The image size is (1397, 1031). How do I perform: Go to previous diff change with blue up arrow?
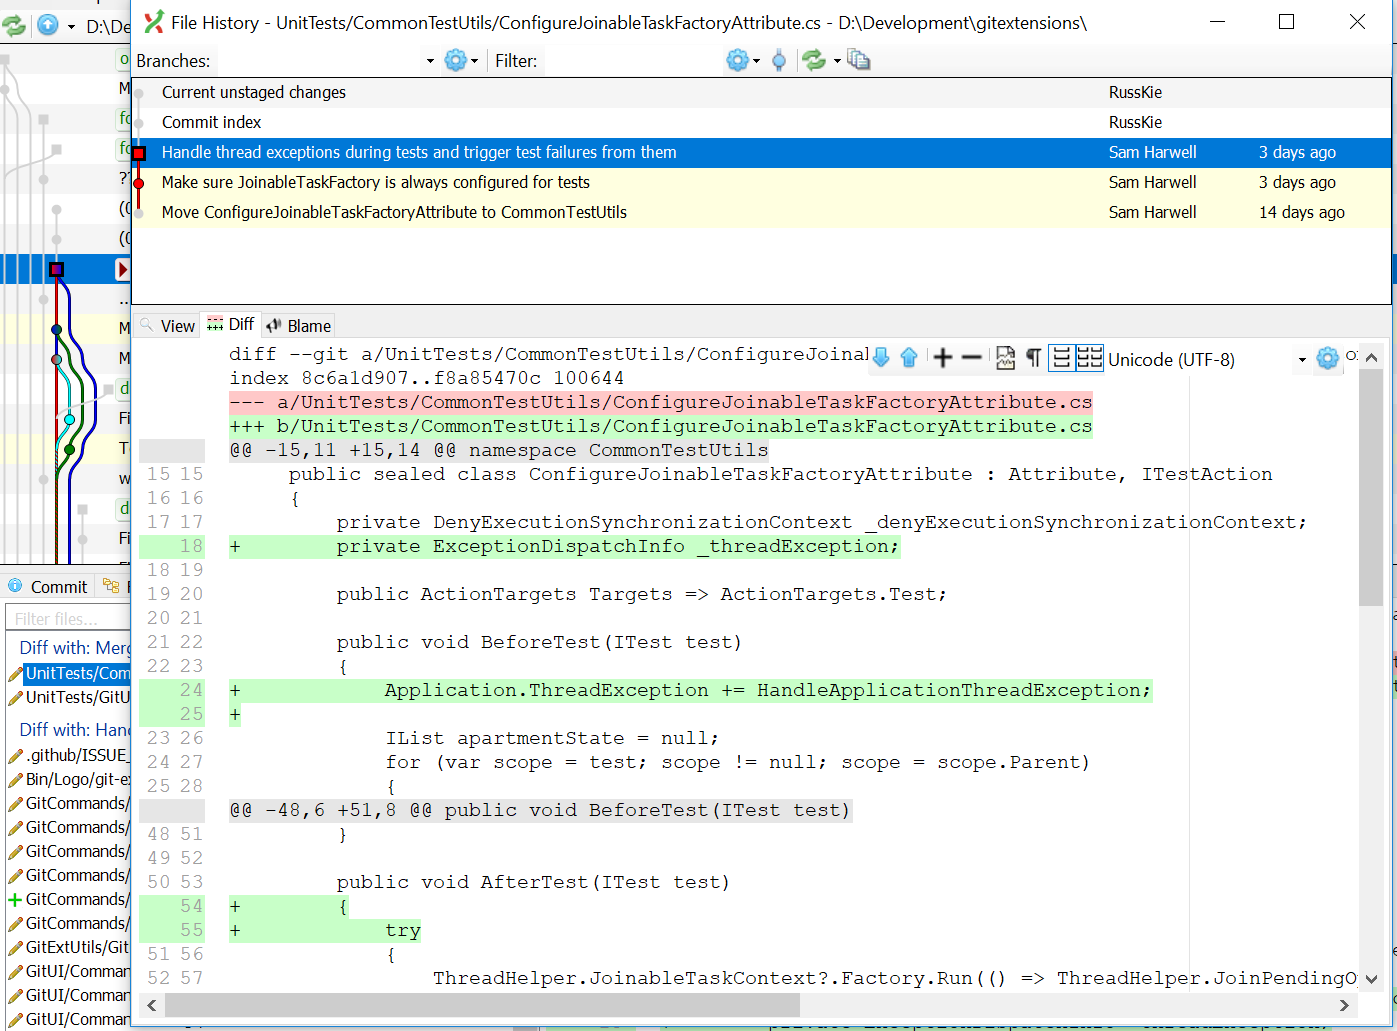[x=909, y=358]
